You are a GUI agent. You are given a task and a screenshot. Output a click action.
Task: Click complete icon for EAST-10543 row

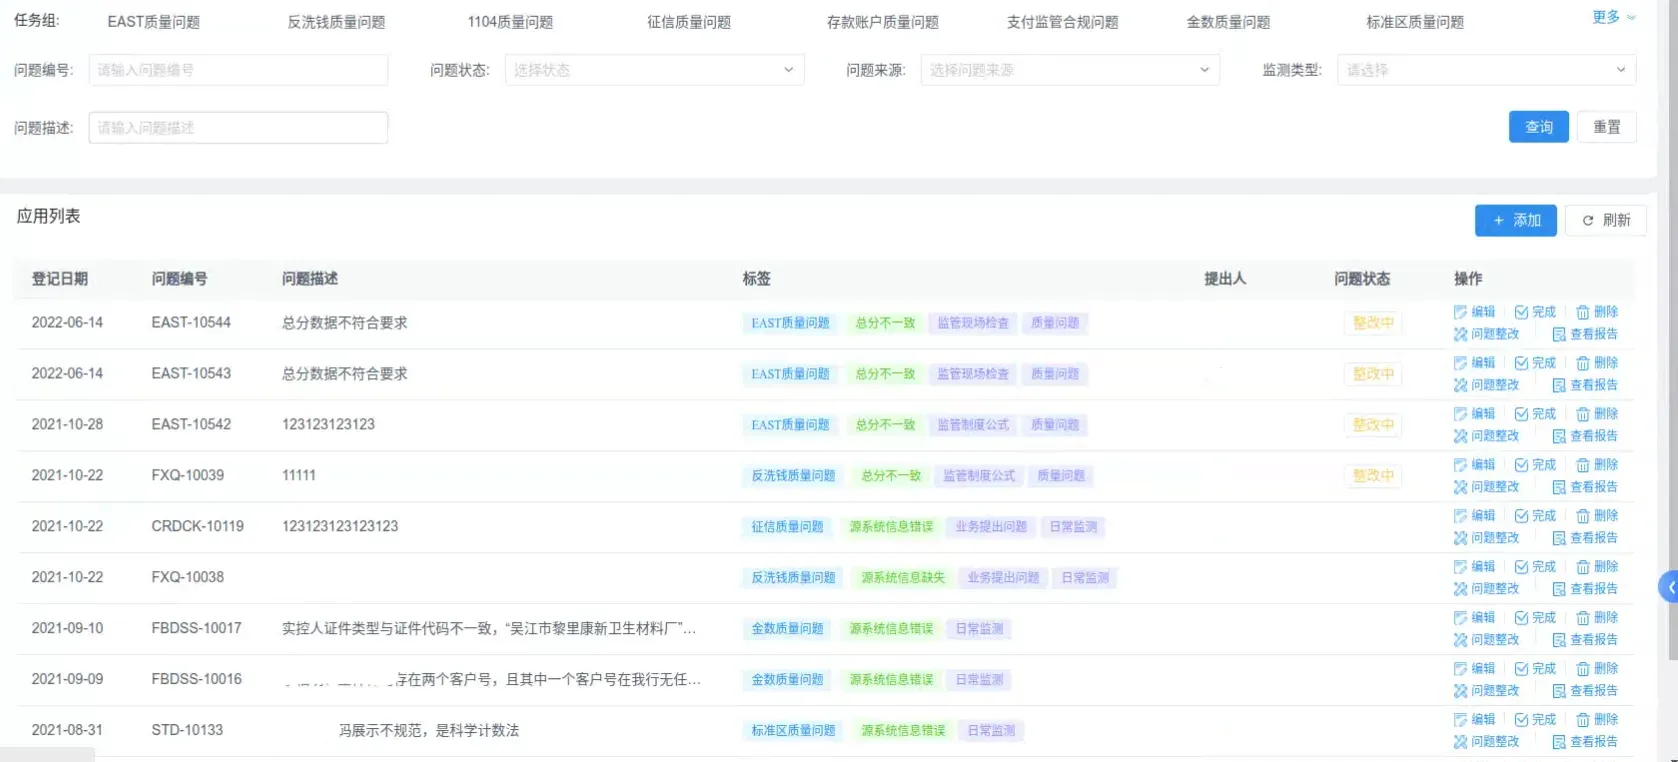pyautogui.click(x=1522, y=363)
